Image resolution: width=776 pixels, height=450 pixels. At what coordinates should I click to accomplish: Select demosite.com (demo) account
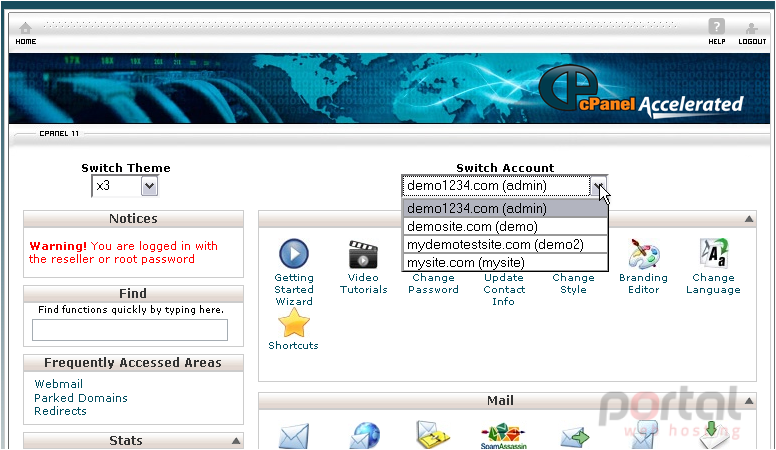[505, 227]
